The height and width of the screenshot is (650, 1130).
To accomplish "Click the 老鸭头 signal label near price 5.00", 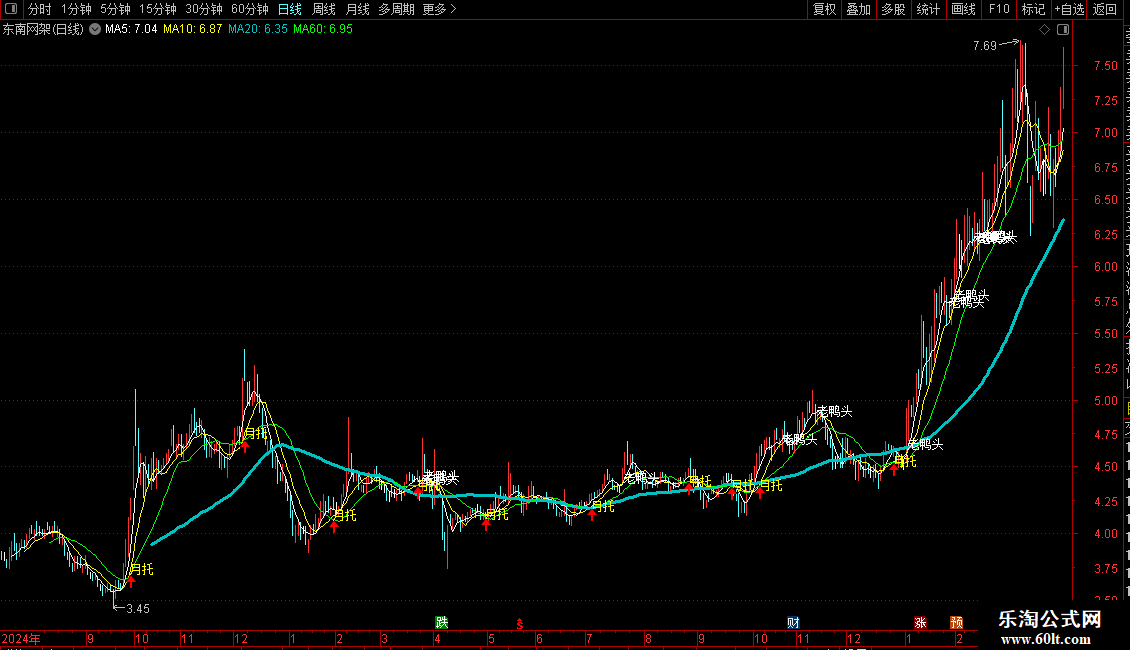I will [835, 411].
